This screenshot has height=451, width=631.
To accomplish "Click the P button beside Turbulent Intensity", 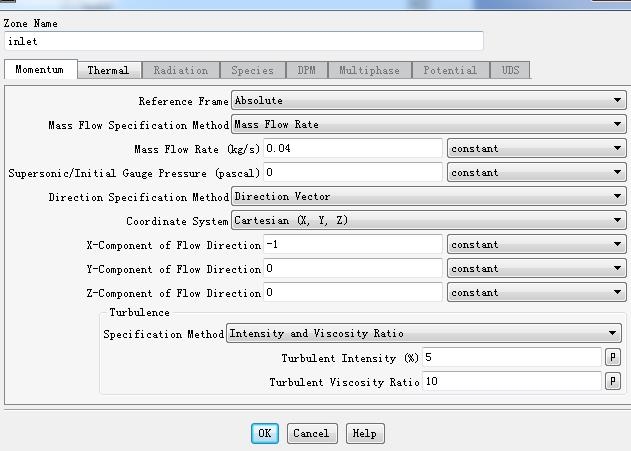I will pos(612,357).
